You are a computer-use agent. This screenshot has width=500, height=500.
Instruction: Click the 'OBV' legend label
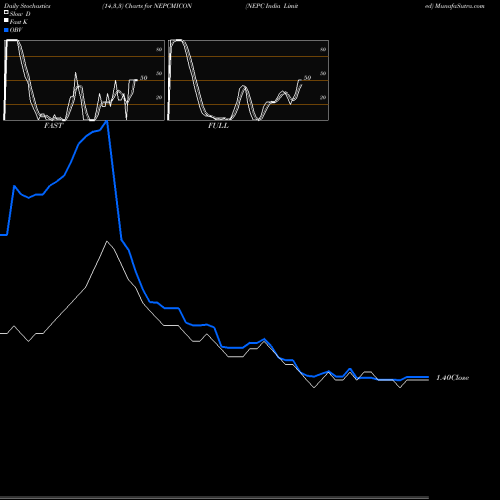(x=16, y=30)
